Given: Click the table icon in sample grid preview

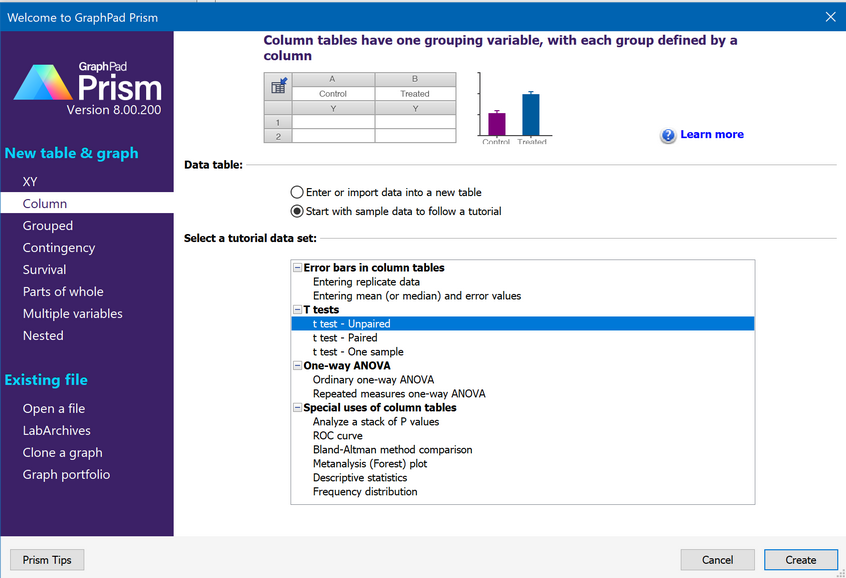Looking at the screenshot, I should (279, 86).
